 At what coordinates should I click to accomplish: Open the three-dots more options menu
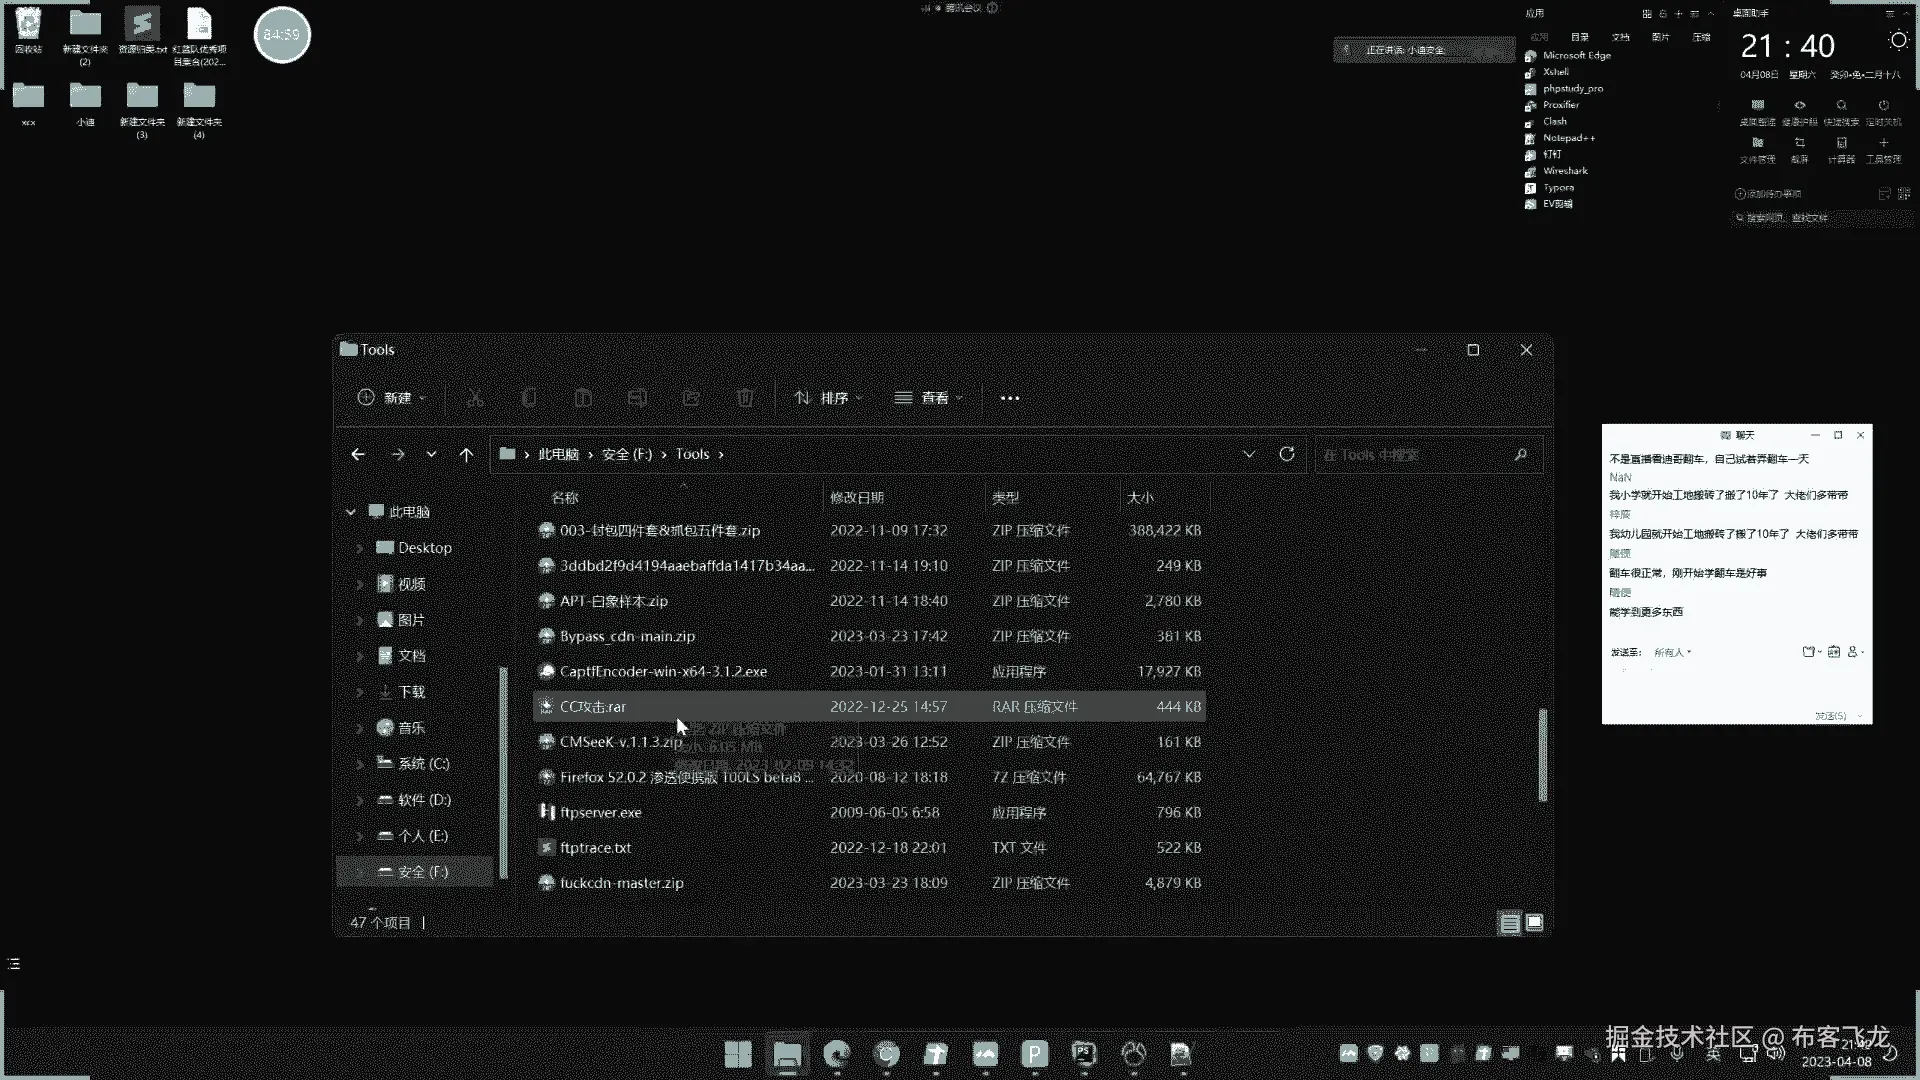tap(1010, 398)
